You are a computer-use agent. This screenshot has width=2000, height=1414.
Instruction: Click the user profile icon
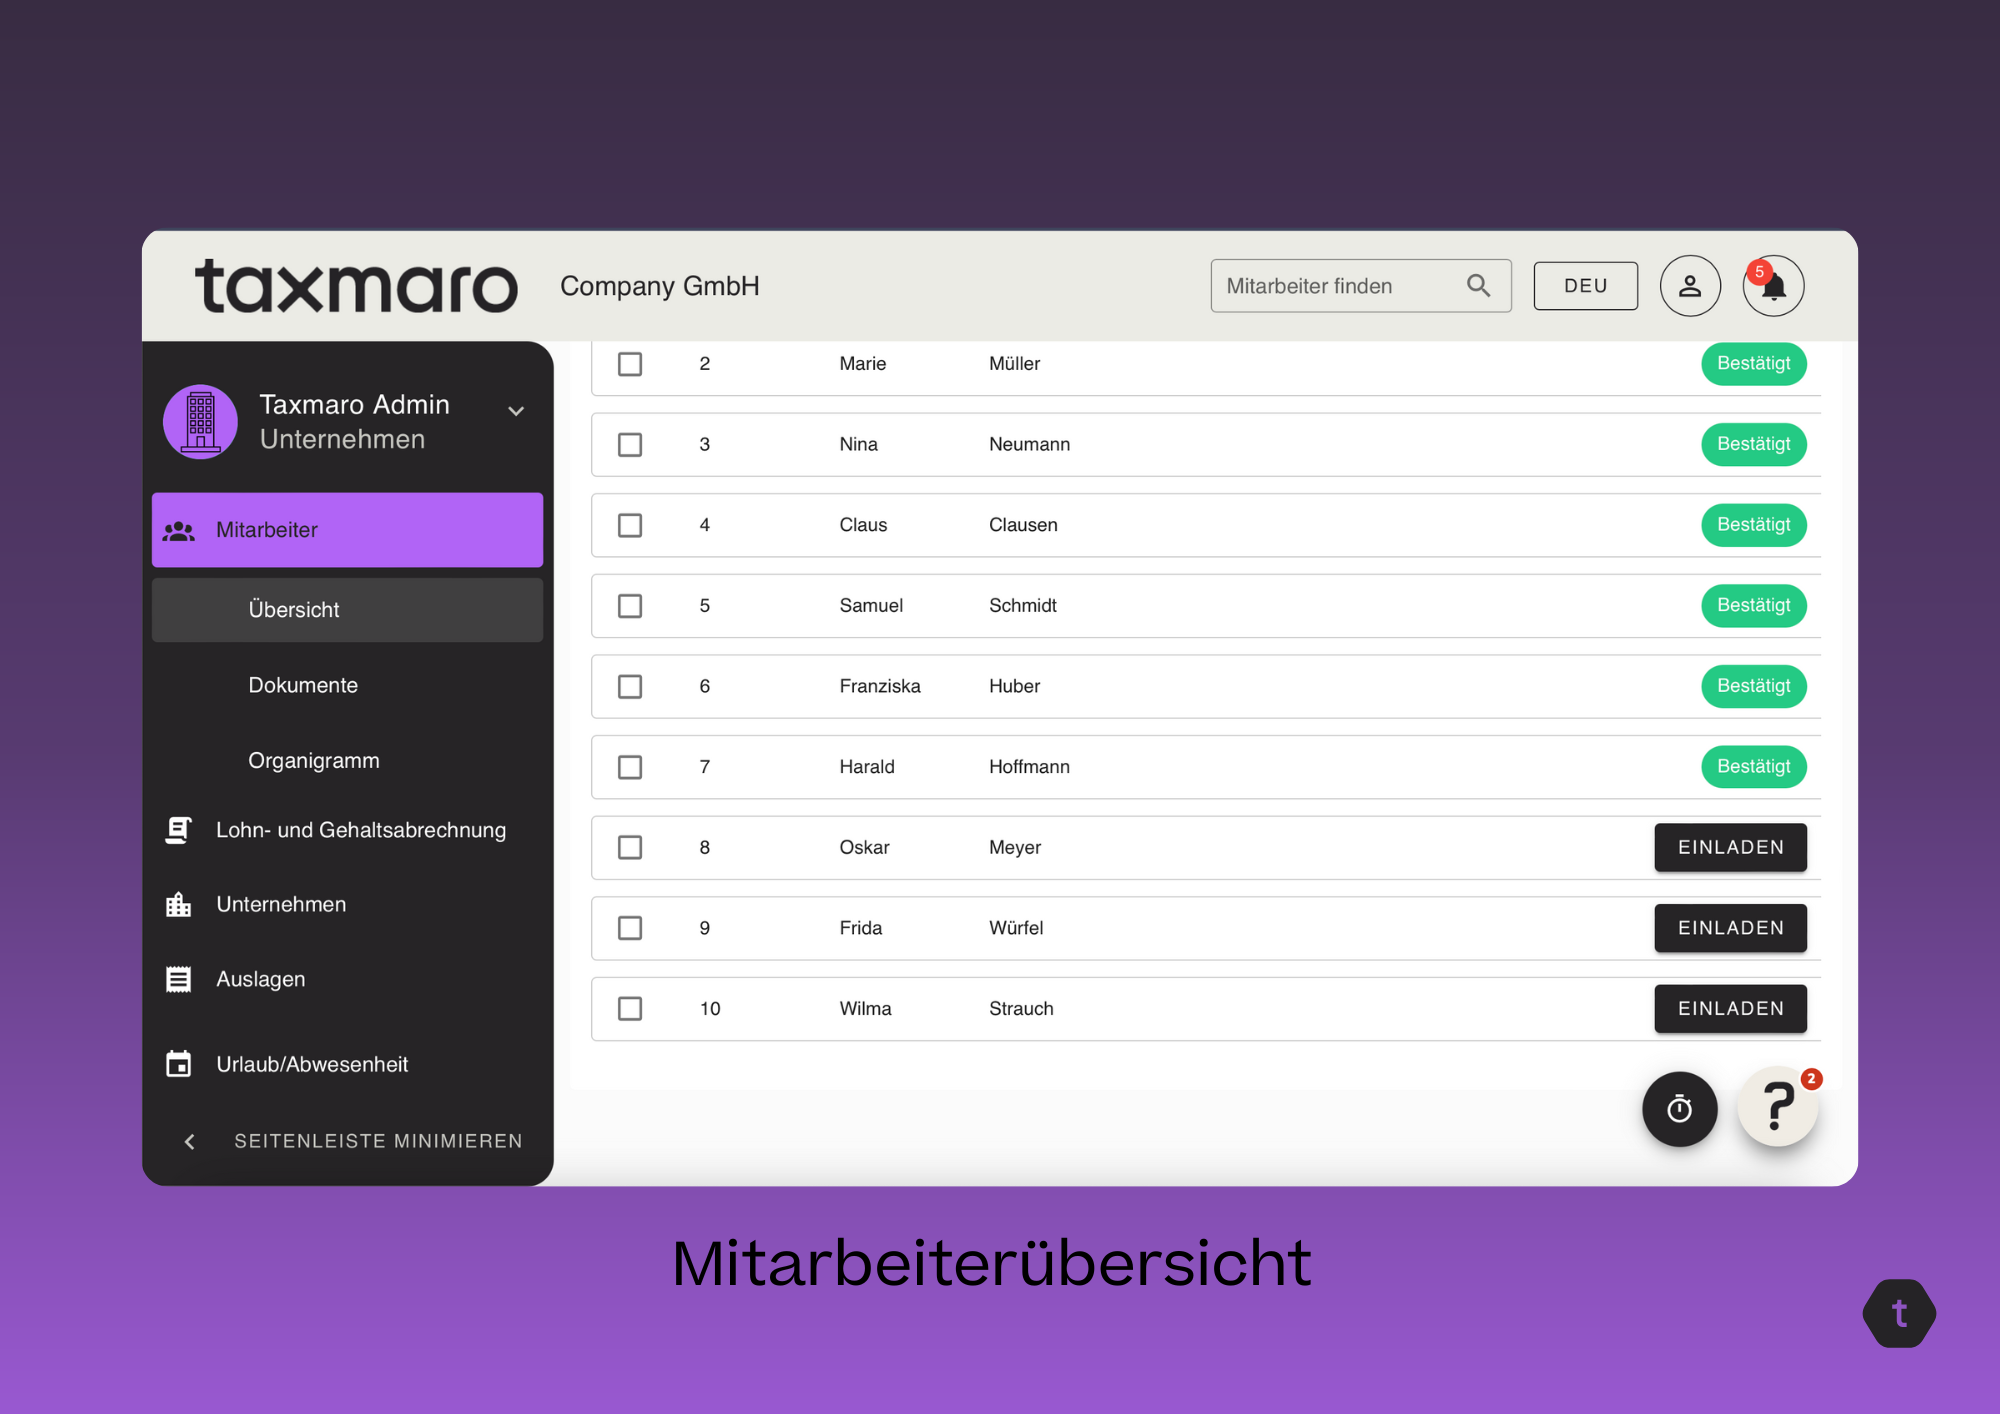[x=1690, y=286]
